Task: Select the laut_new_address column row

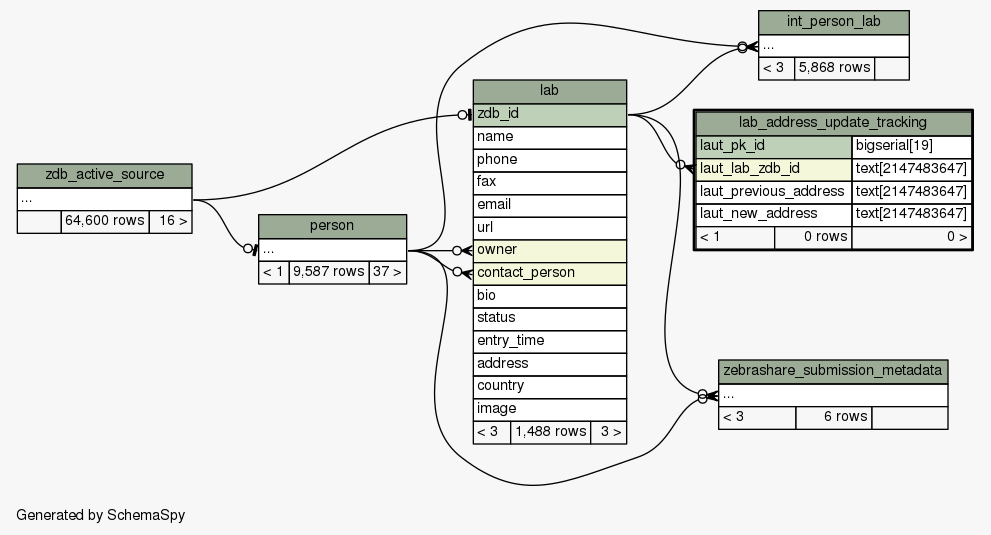Action: coord(773,214)
